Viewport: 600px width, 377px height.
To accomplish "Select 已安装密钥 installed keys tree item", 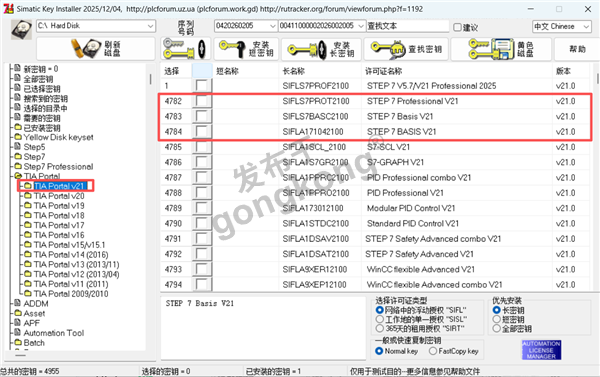I will [x=42, y=127].
